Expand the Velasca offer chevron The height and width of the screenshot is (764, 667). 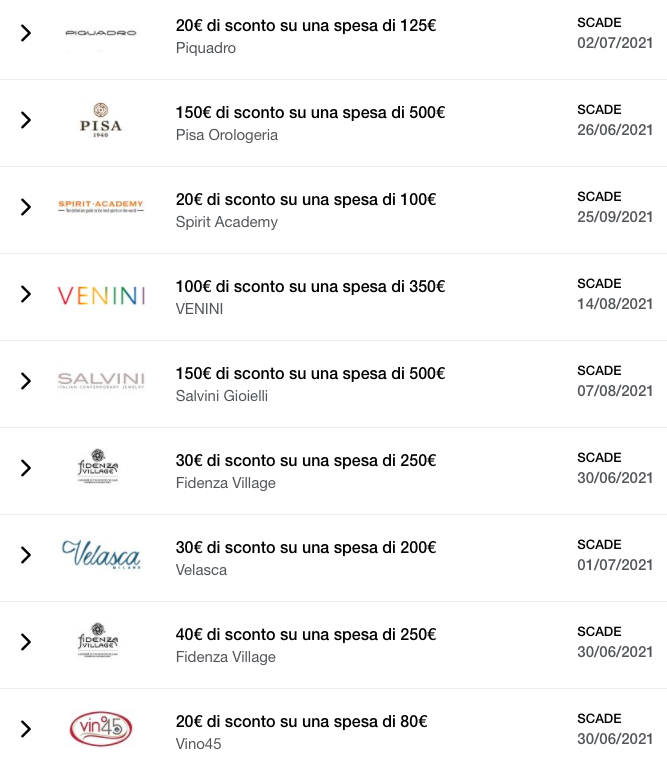[x=26, y=555]
